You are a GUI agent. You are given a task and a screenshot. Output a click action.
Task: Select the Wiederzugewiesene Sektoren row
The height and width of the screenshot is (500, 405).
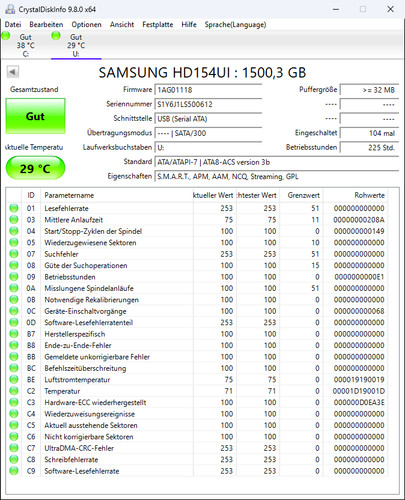197,243
